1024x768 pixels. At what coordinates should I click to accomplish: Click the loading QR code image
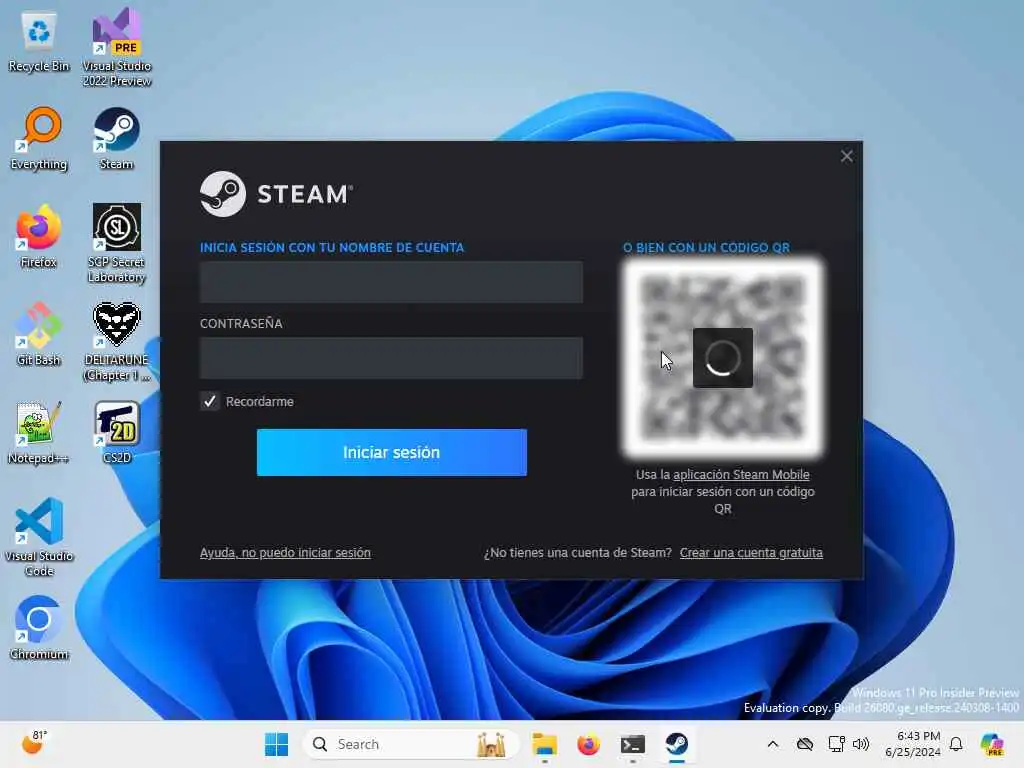pos(722,358)
